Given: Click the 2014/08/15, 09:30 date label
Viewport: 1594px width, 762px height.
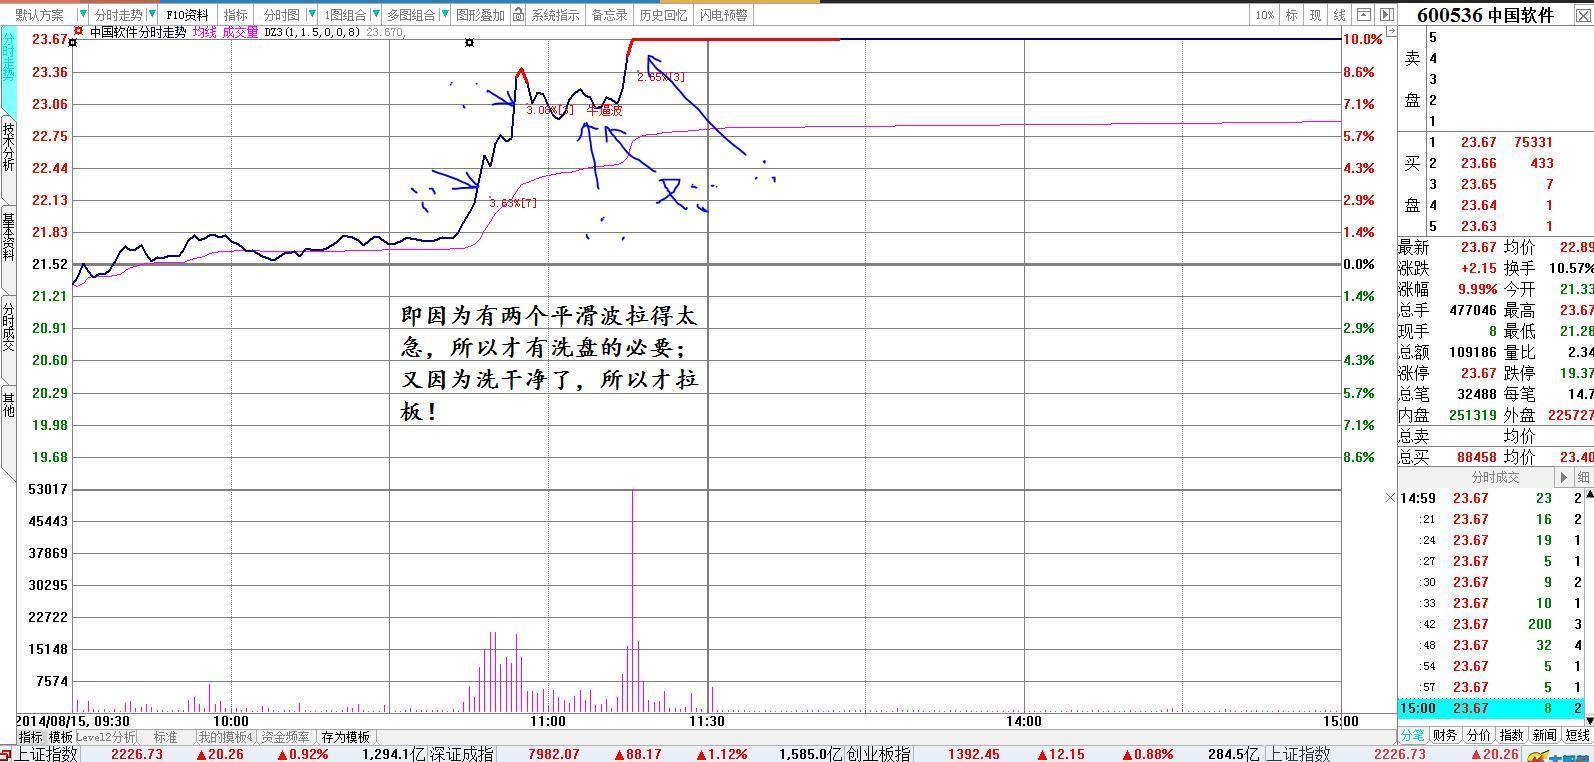Looking at the screenshot, I should (x=73, y=721).
